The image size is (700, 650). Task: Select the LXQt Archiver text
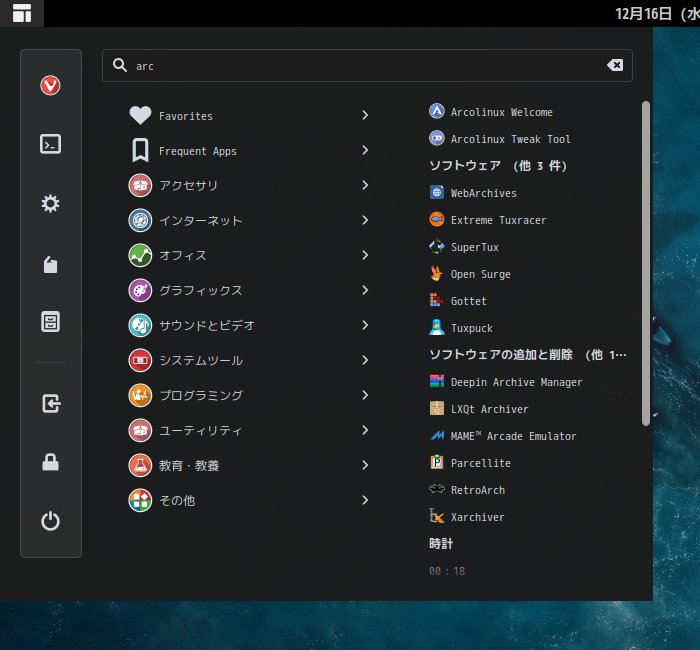click(489, 409)
